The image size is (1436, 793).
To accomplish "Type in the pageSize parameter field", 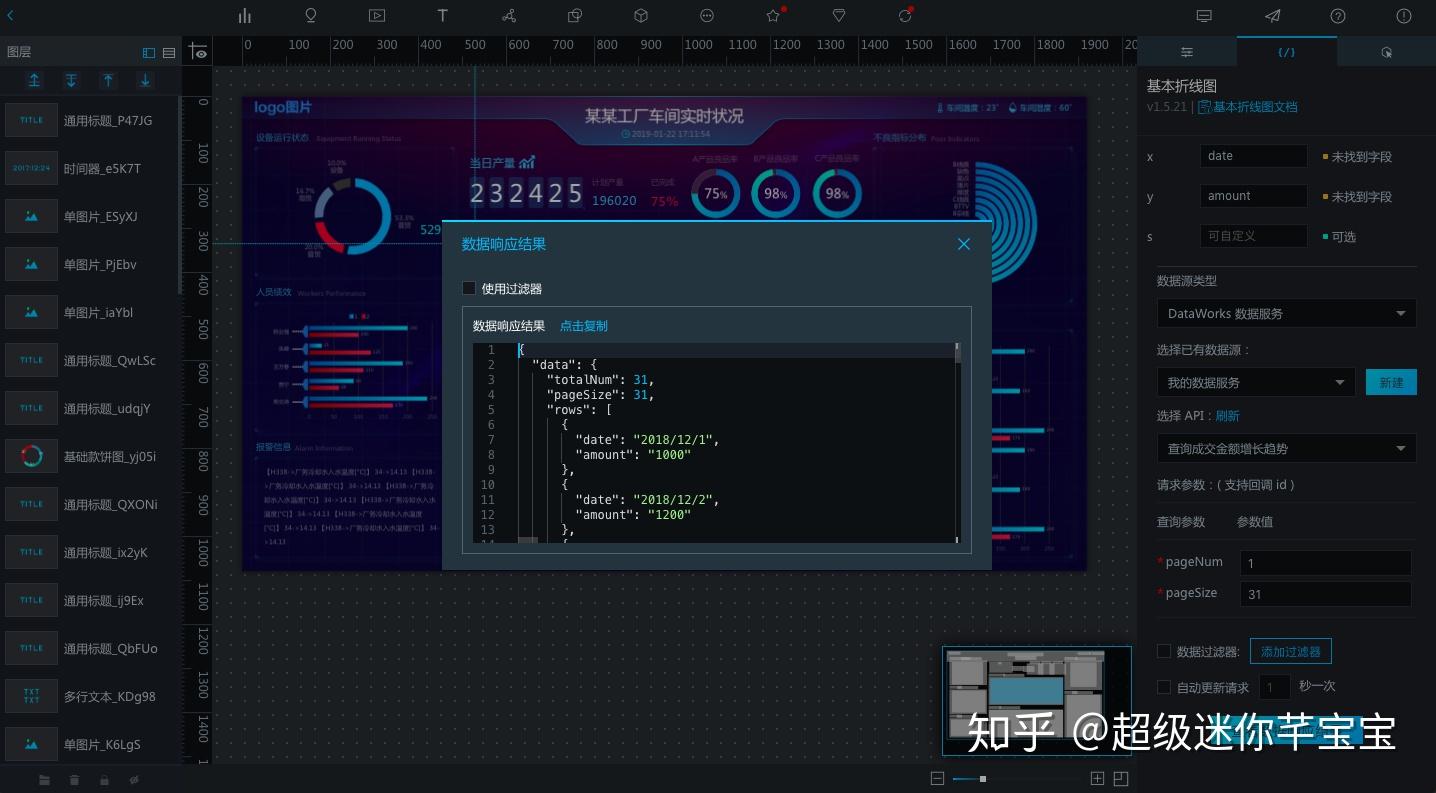I will 1326,593.
